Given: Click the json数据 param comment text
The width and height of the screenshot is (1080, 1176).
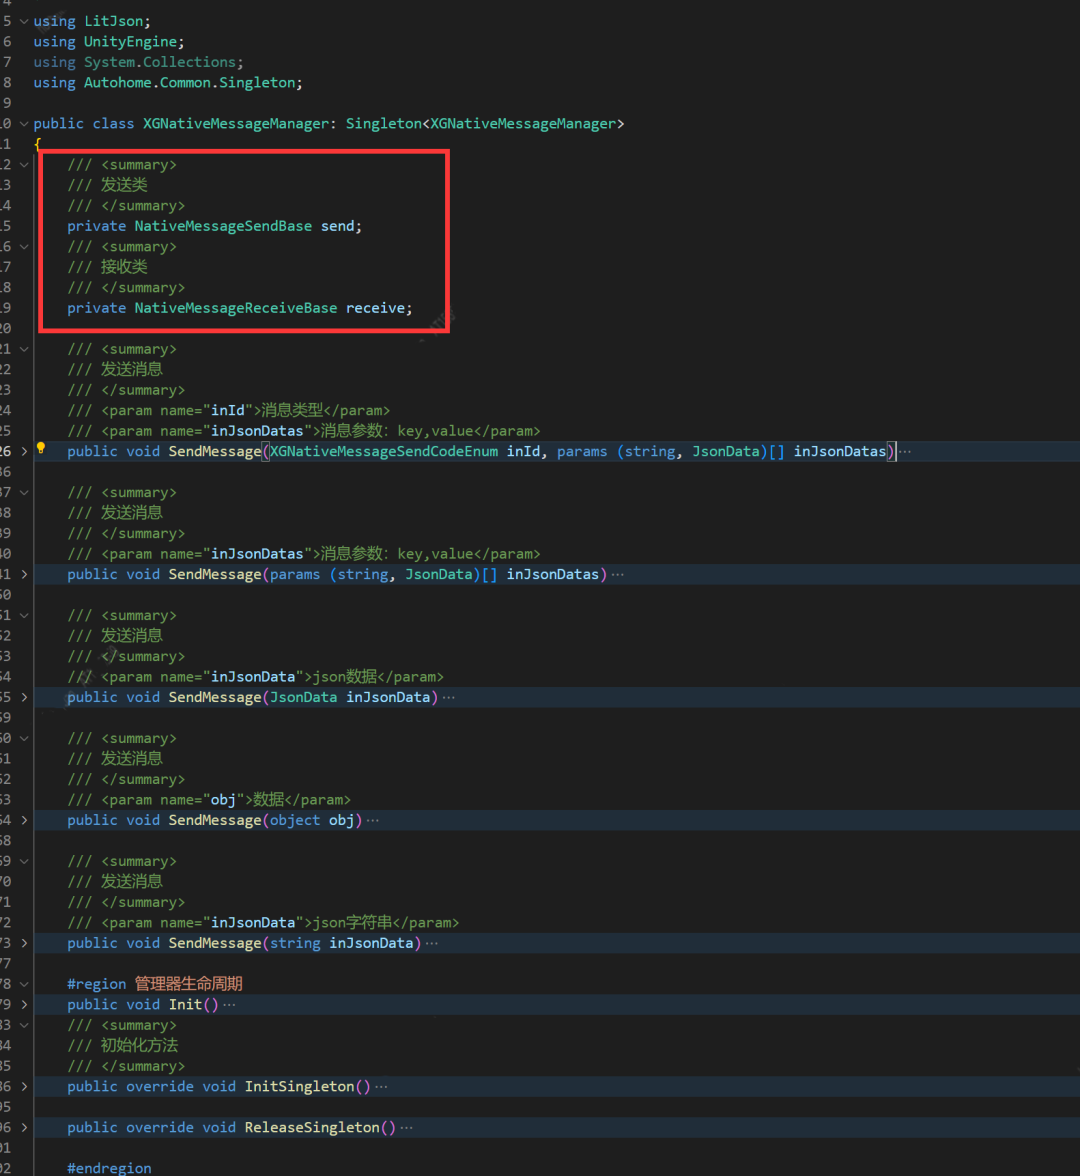Looking at the screenshot, I should 344,676.
